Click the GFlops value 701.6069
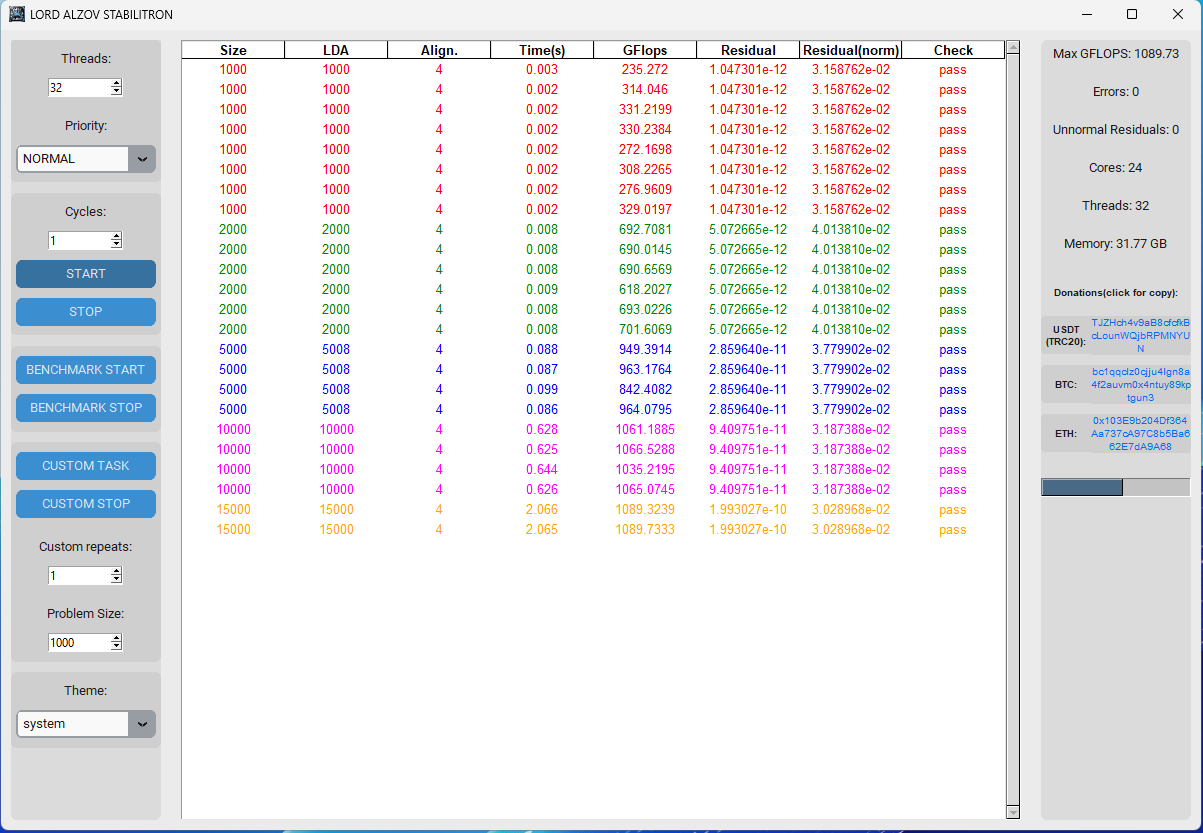Screen dimensions: 1203x833 click(x=645, y=330)
